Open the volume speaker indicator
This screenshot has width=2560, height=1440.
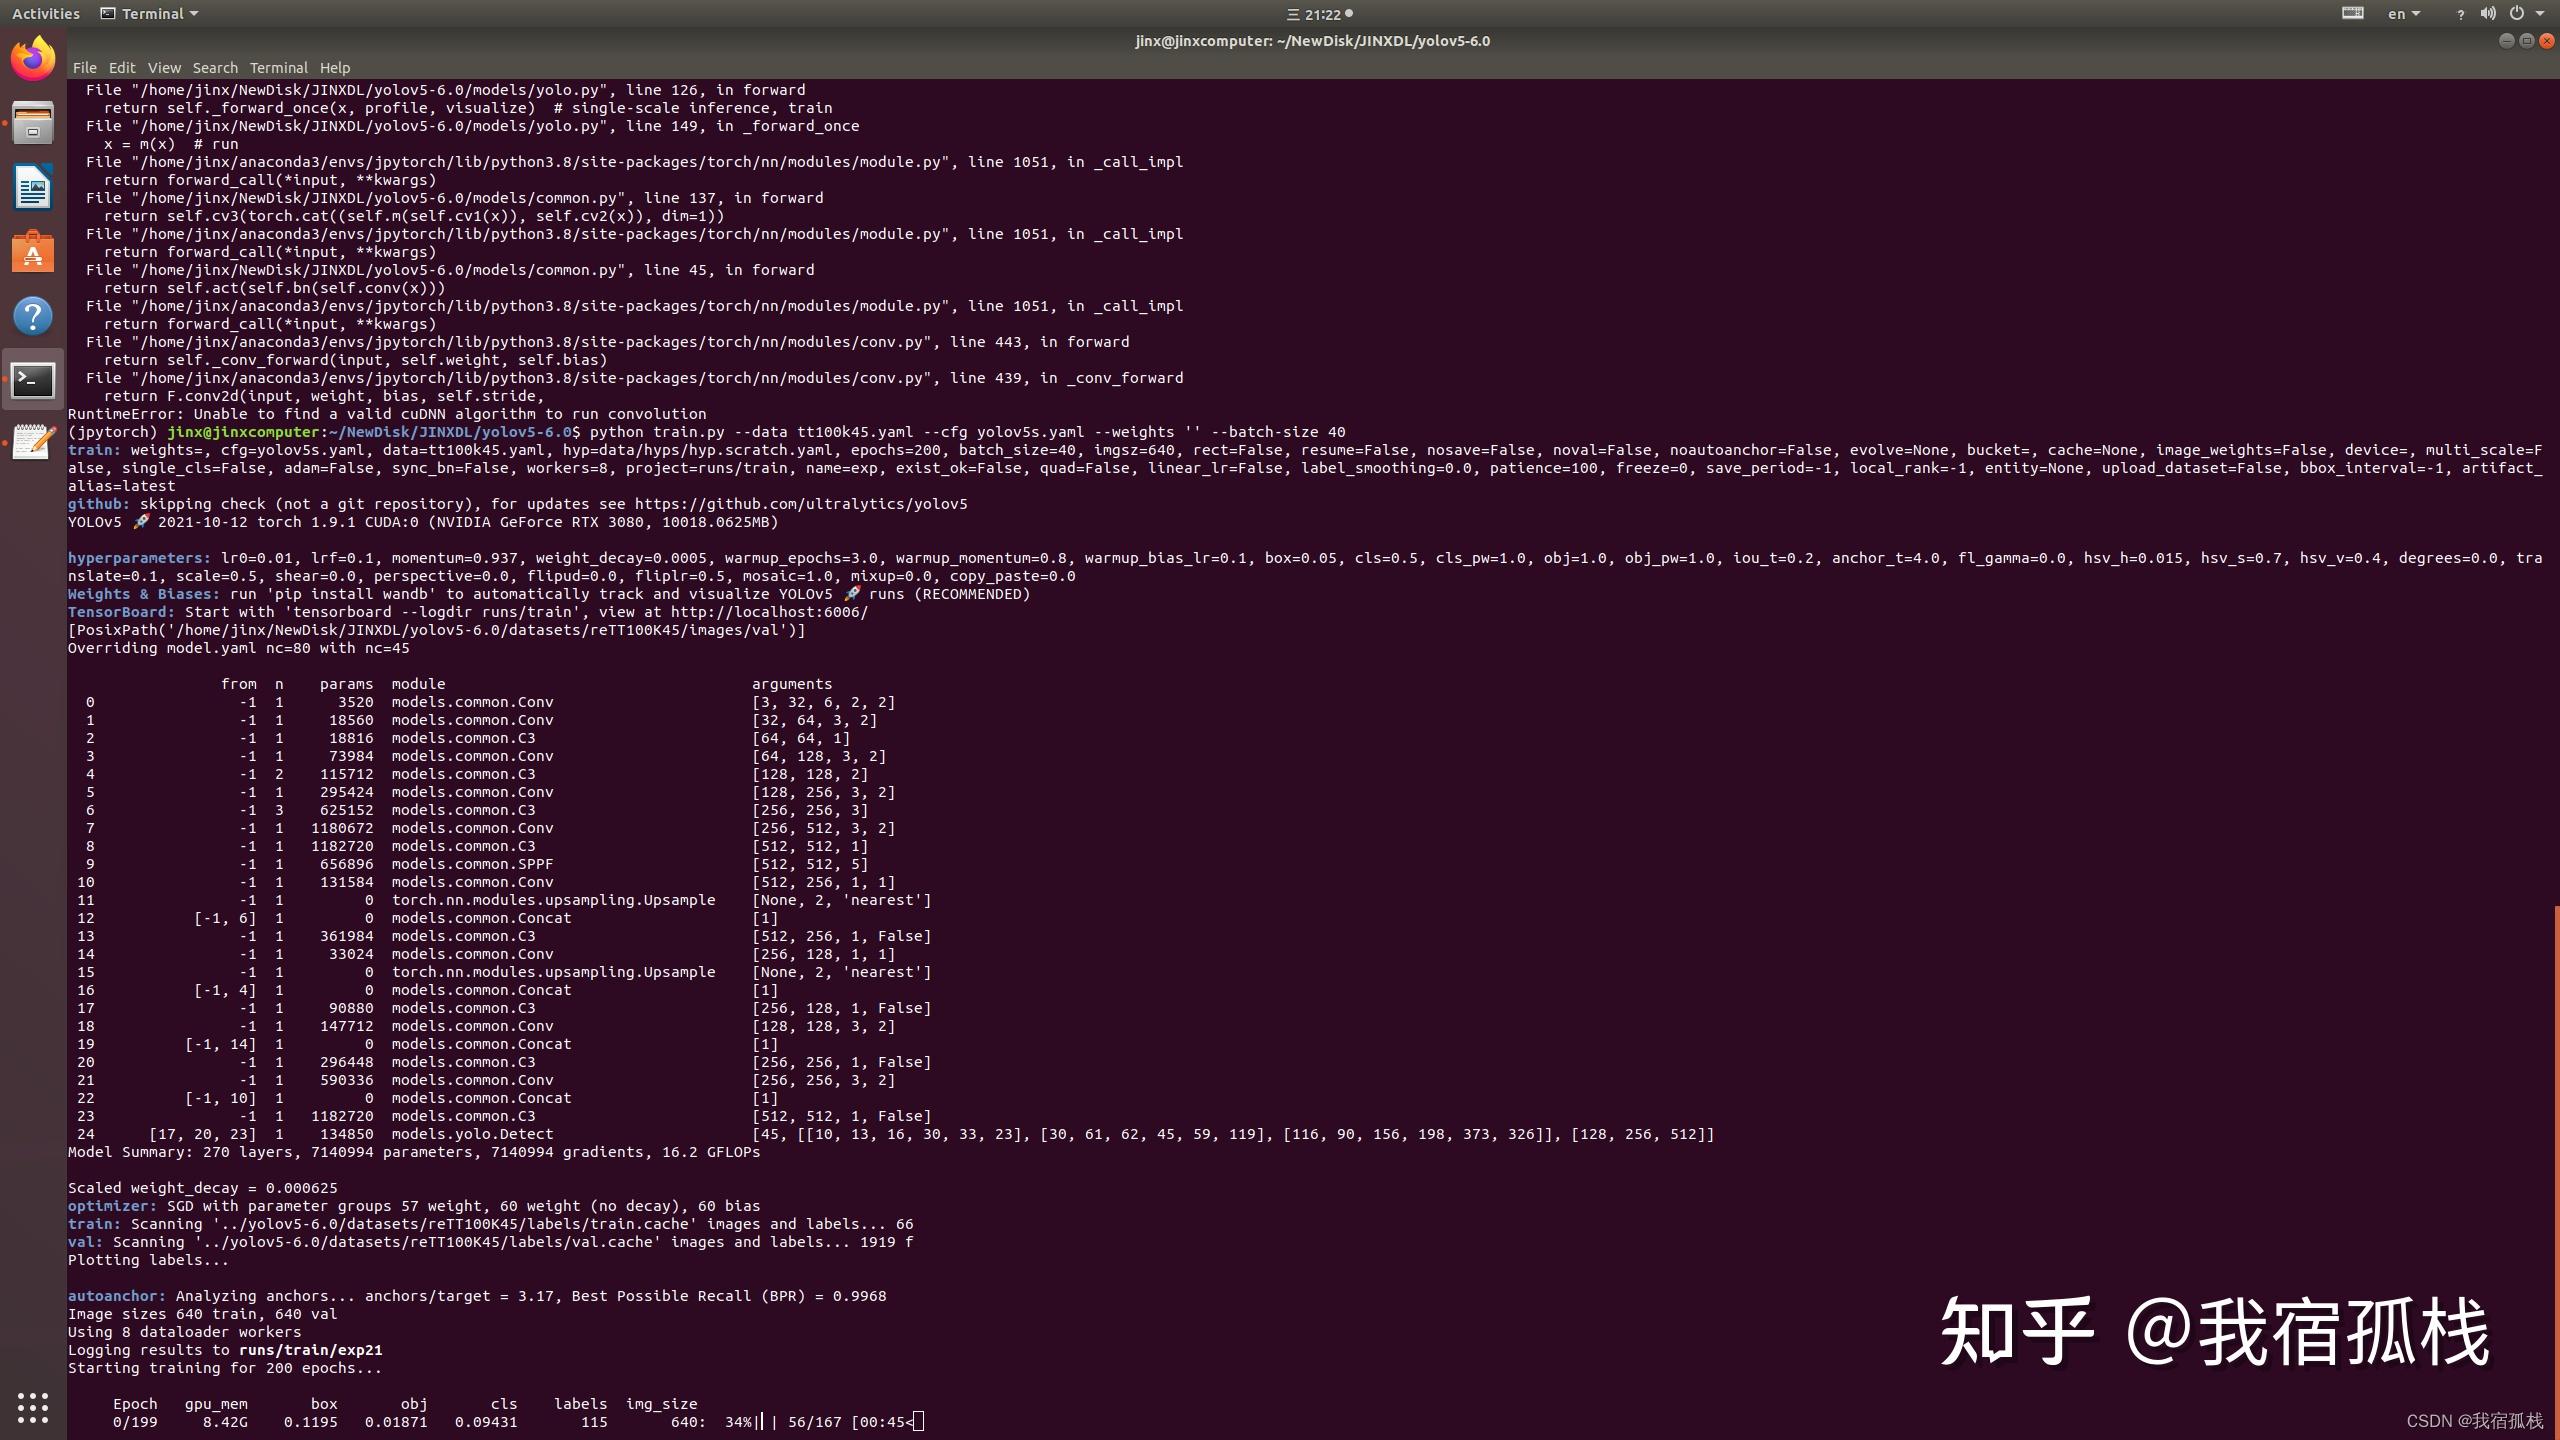tap(2487, 13)
